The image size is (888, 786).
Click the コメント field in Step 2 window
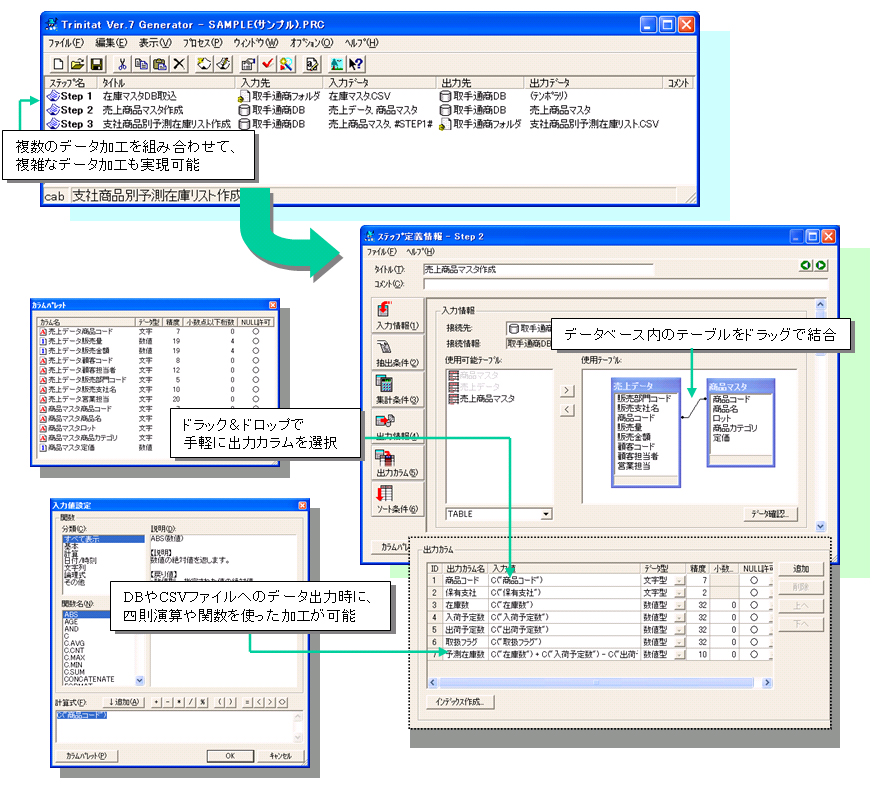tap(625, 284)
